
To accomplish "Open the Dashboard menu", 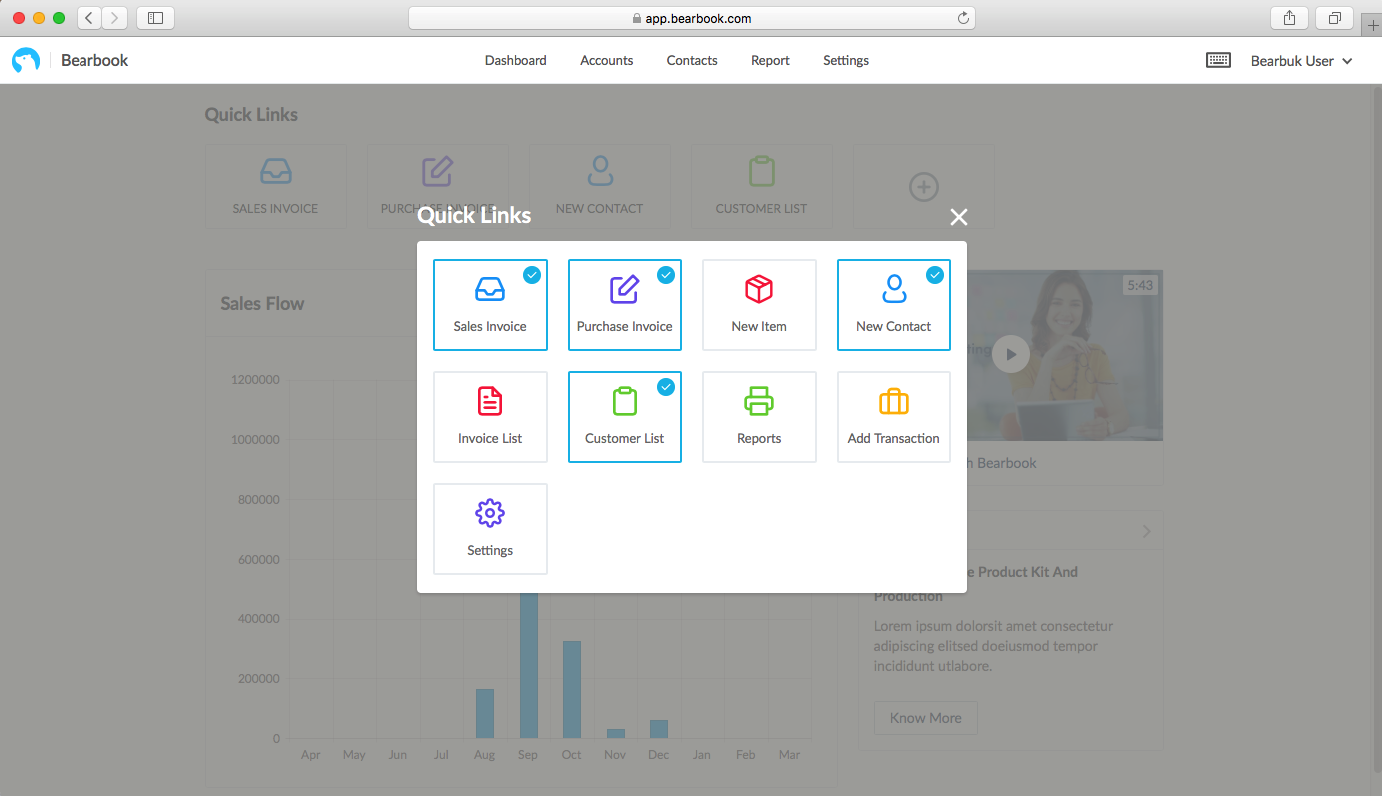I will point(516,60).
